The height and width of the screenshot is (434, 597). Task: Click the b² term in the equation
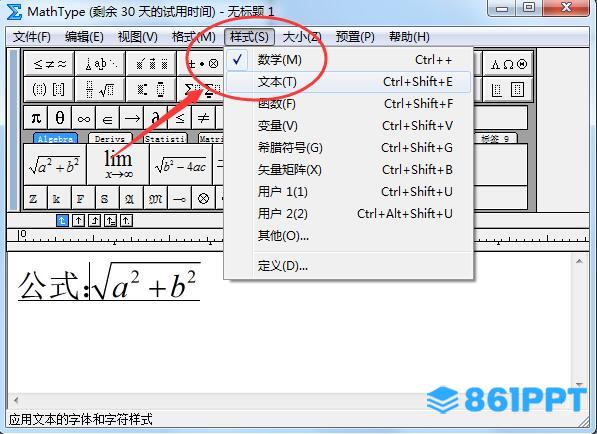pos(183,285)
